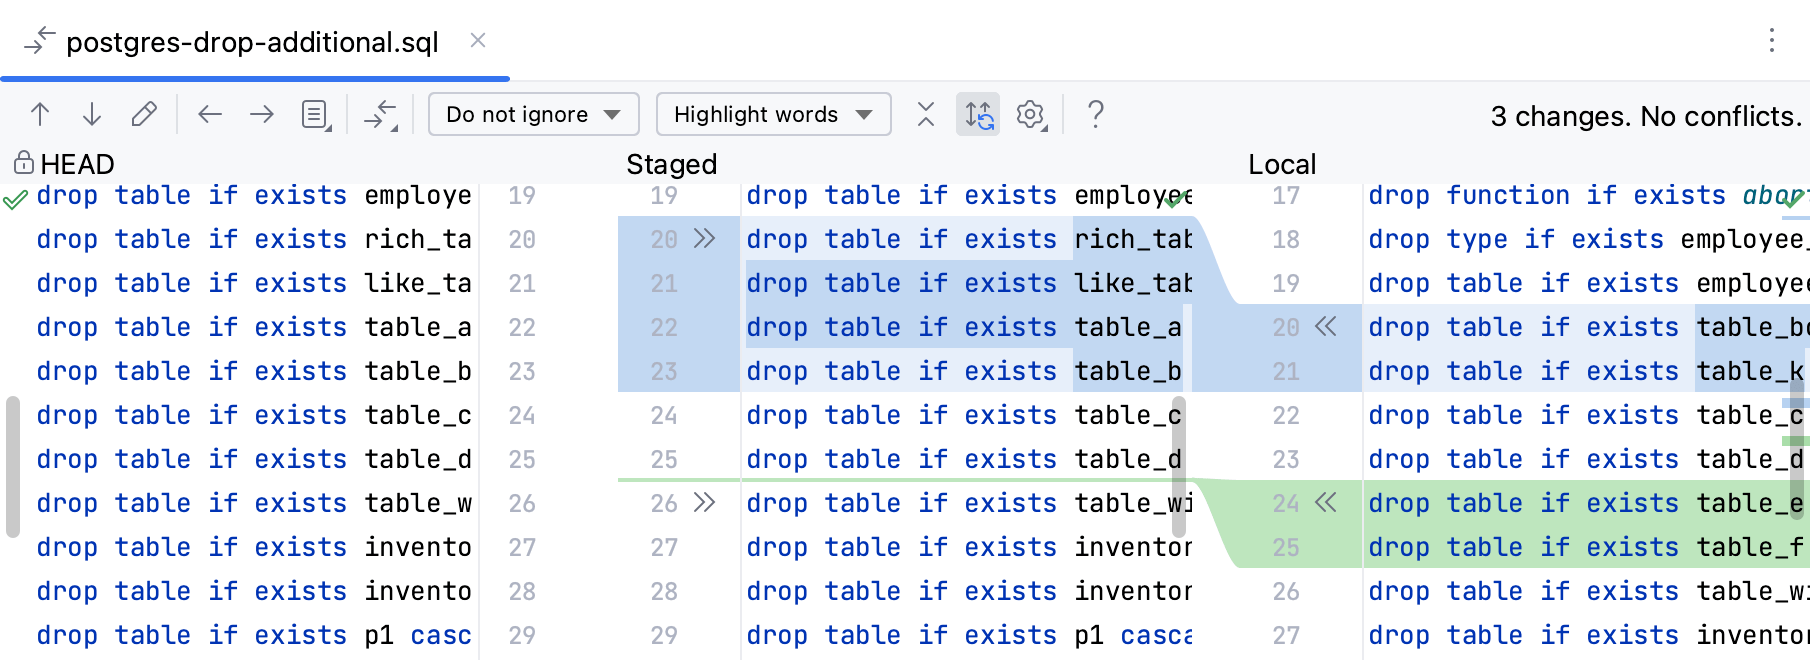Open the diff viewer mode document icon

click(316, 115)
